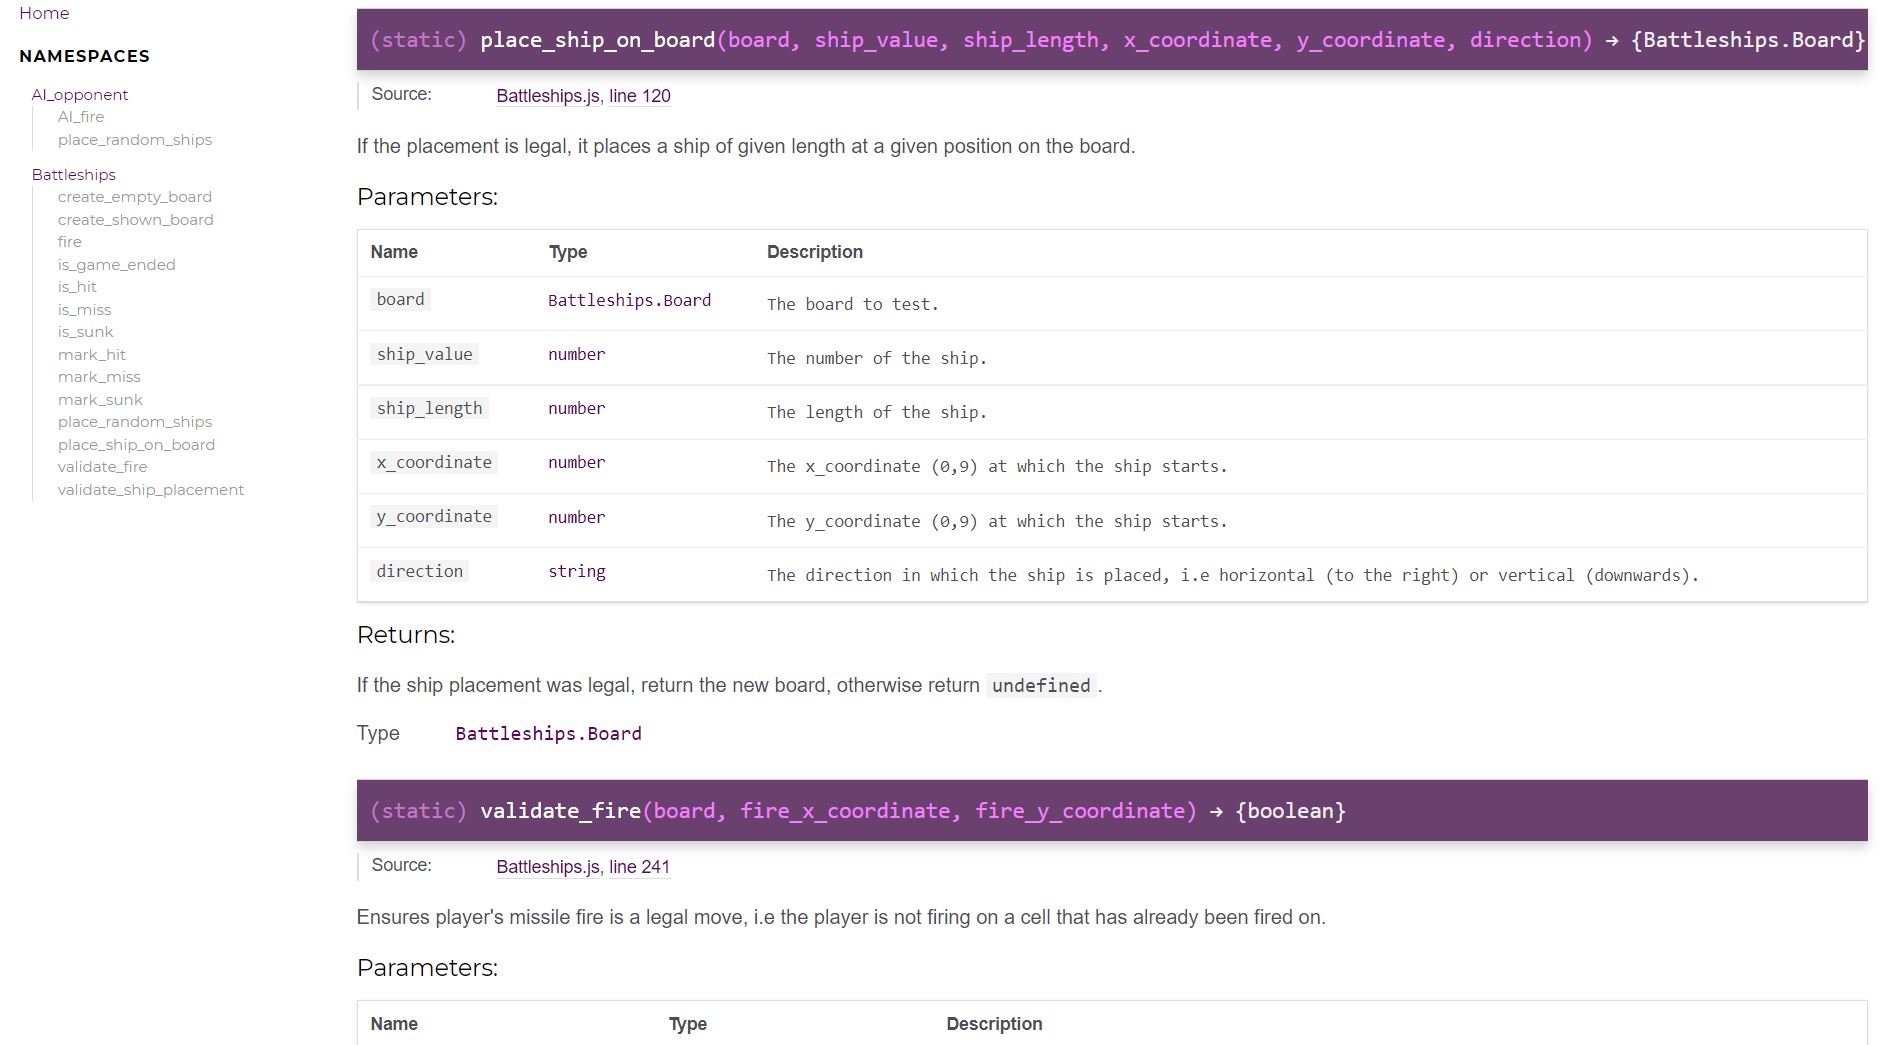This screenshot has width=1884, height=1045.
Task: Select the y_coordinate parameter name cell
Action: coord(434,517)
